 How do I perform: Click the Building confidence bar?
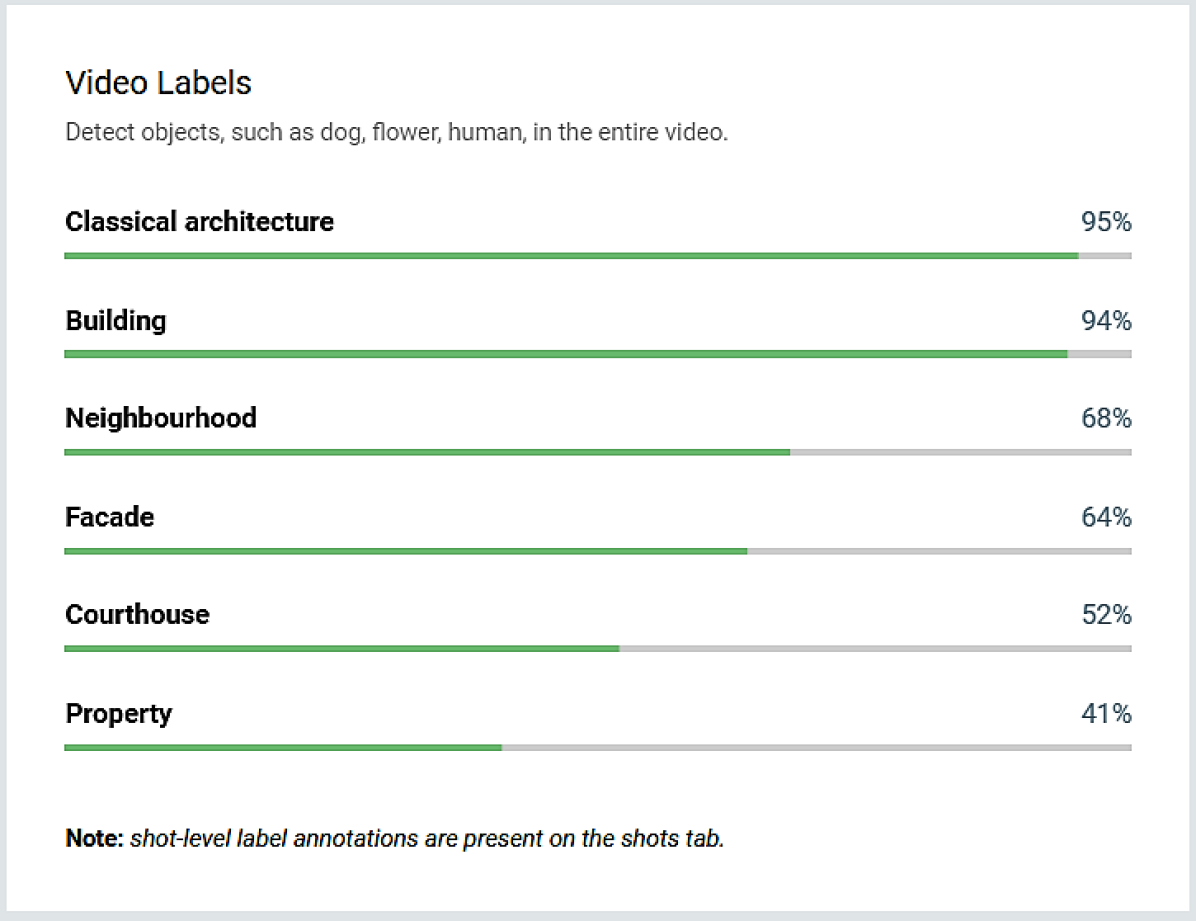pyautogui.click(x=597, y=354)
